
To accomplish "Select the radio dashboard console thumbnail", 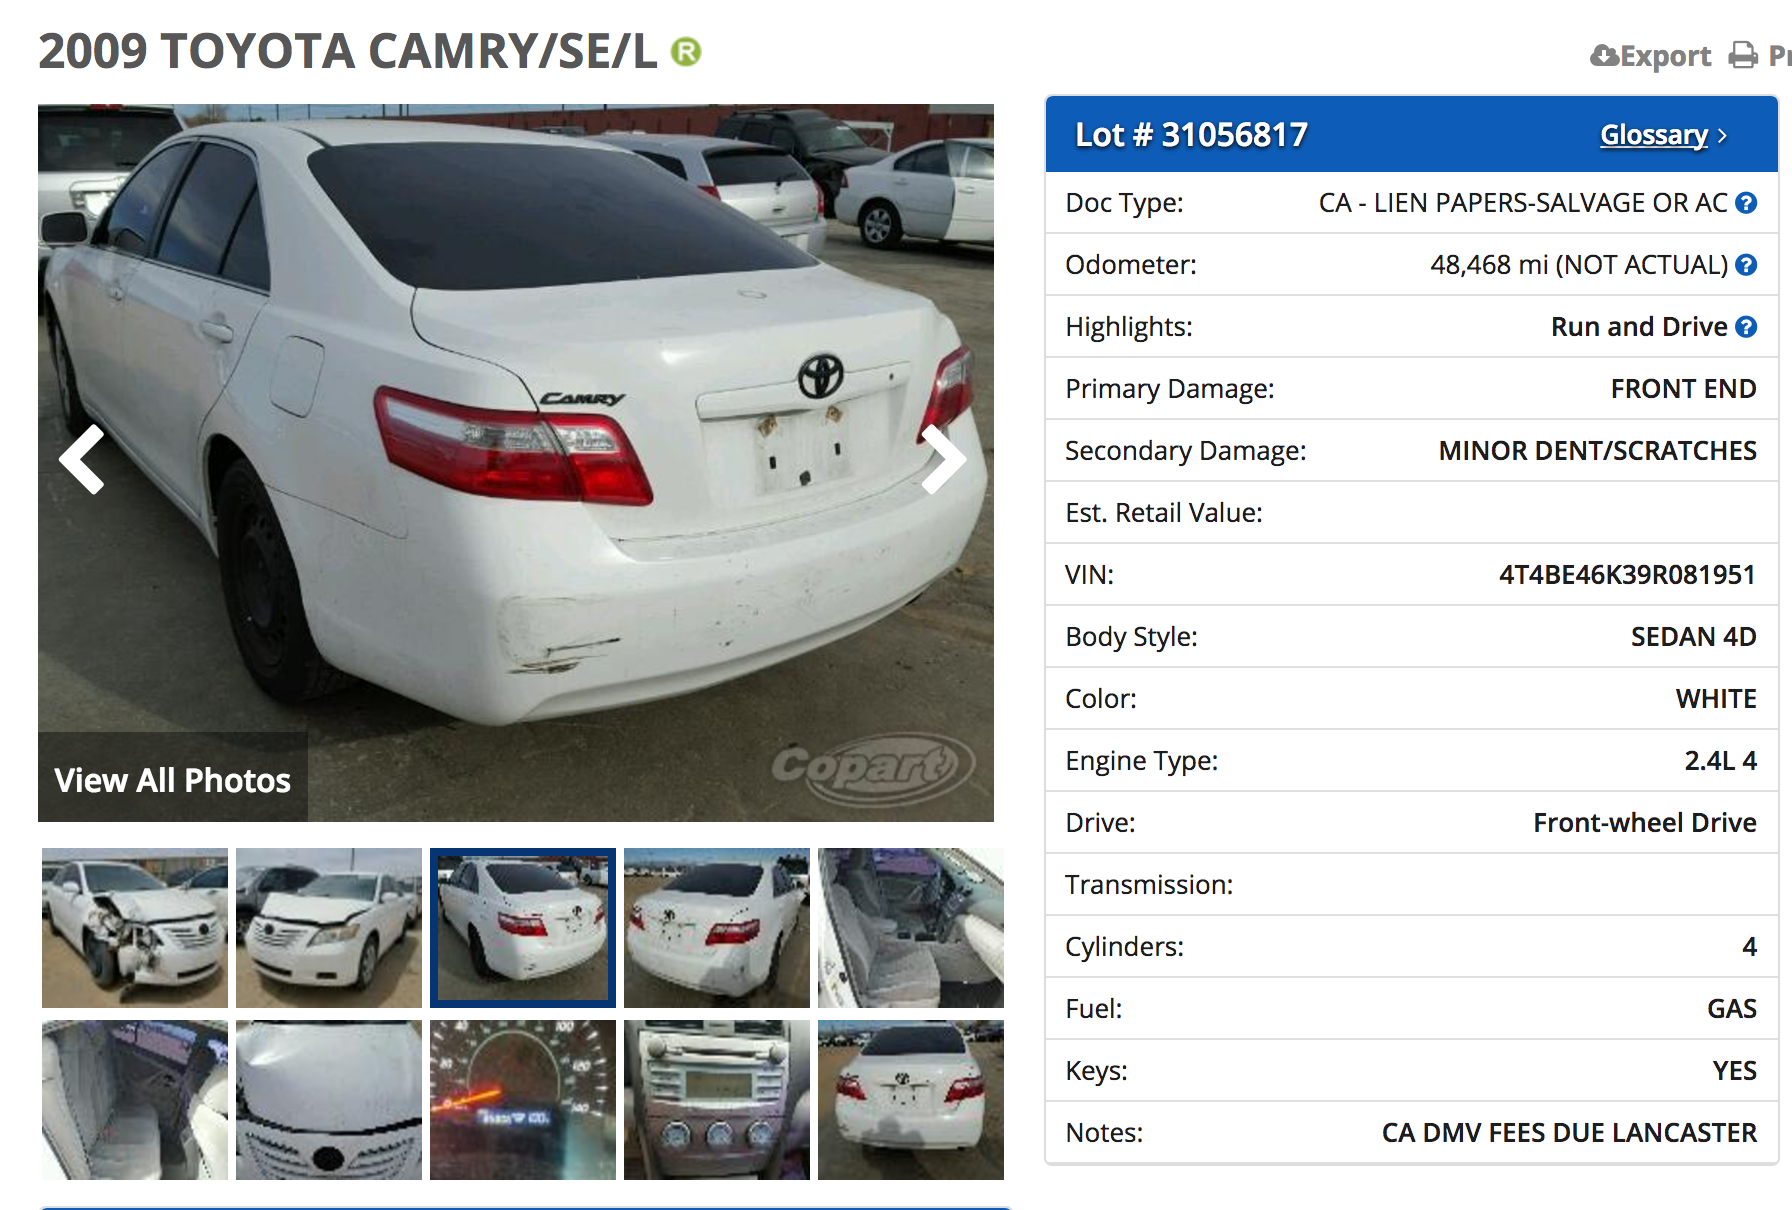I will 717,1100.
